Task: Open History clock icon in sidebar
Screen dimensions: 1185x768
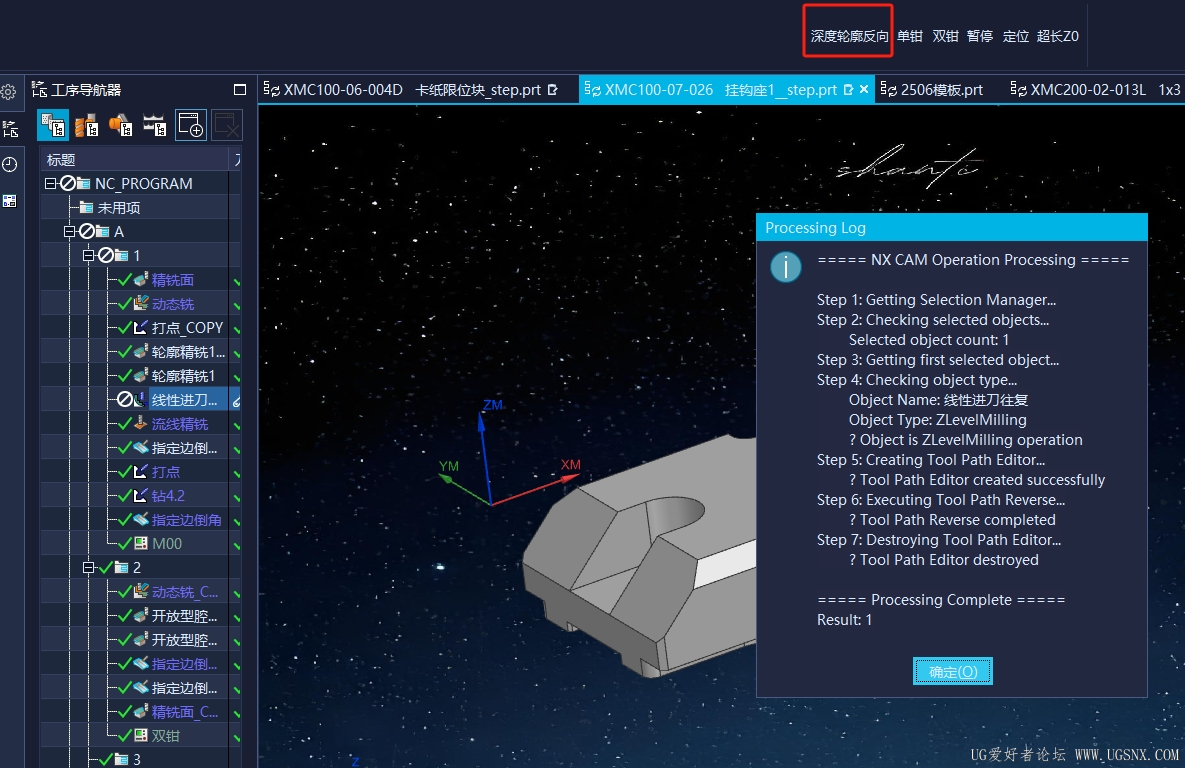Action: tap(10, 165)
